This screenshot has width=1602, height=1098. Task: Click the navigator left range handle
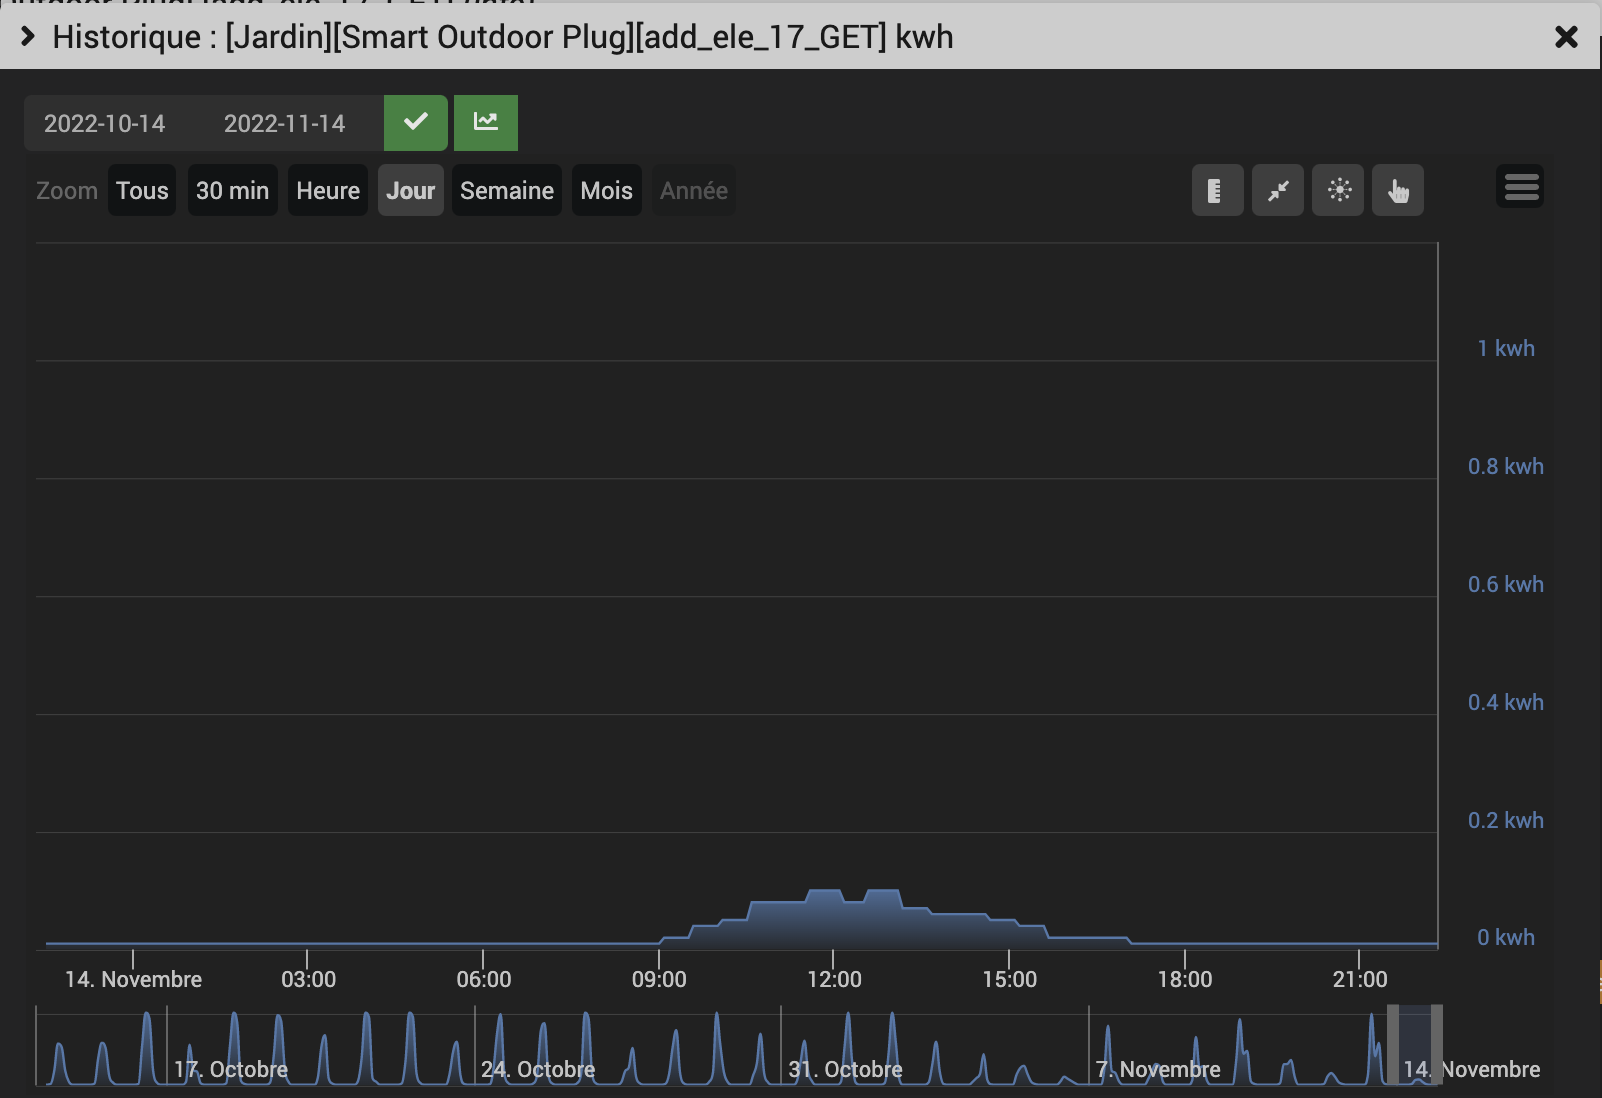click(1393, 1045)
